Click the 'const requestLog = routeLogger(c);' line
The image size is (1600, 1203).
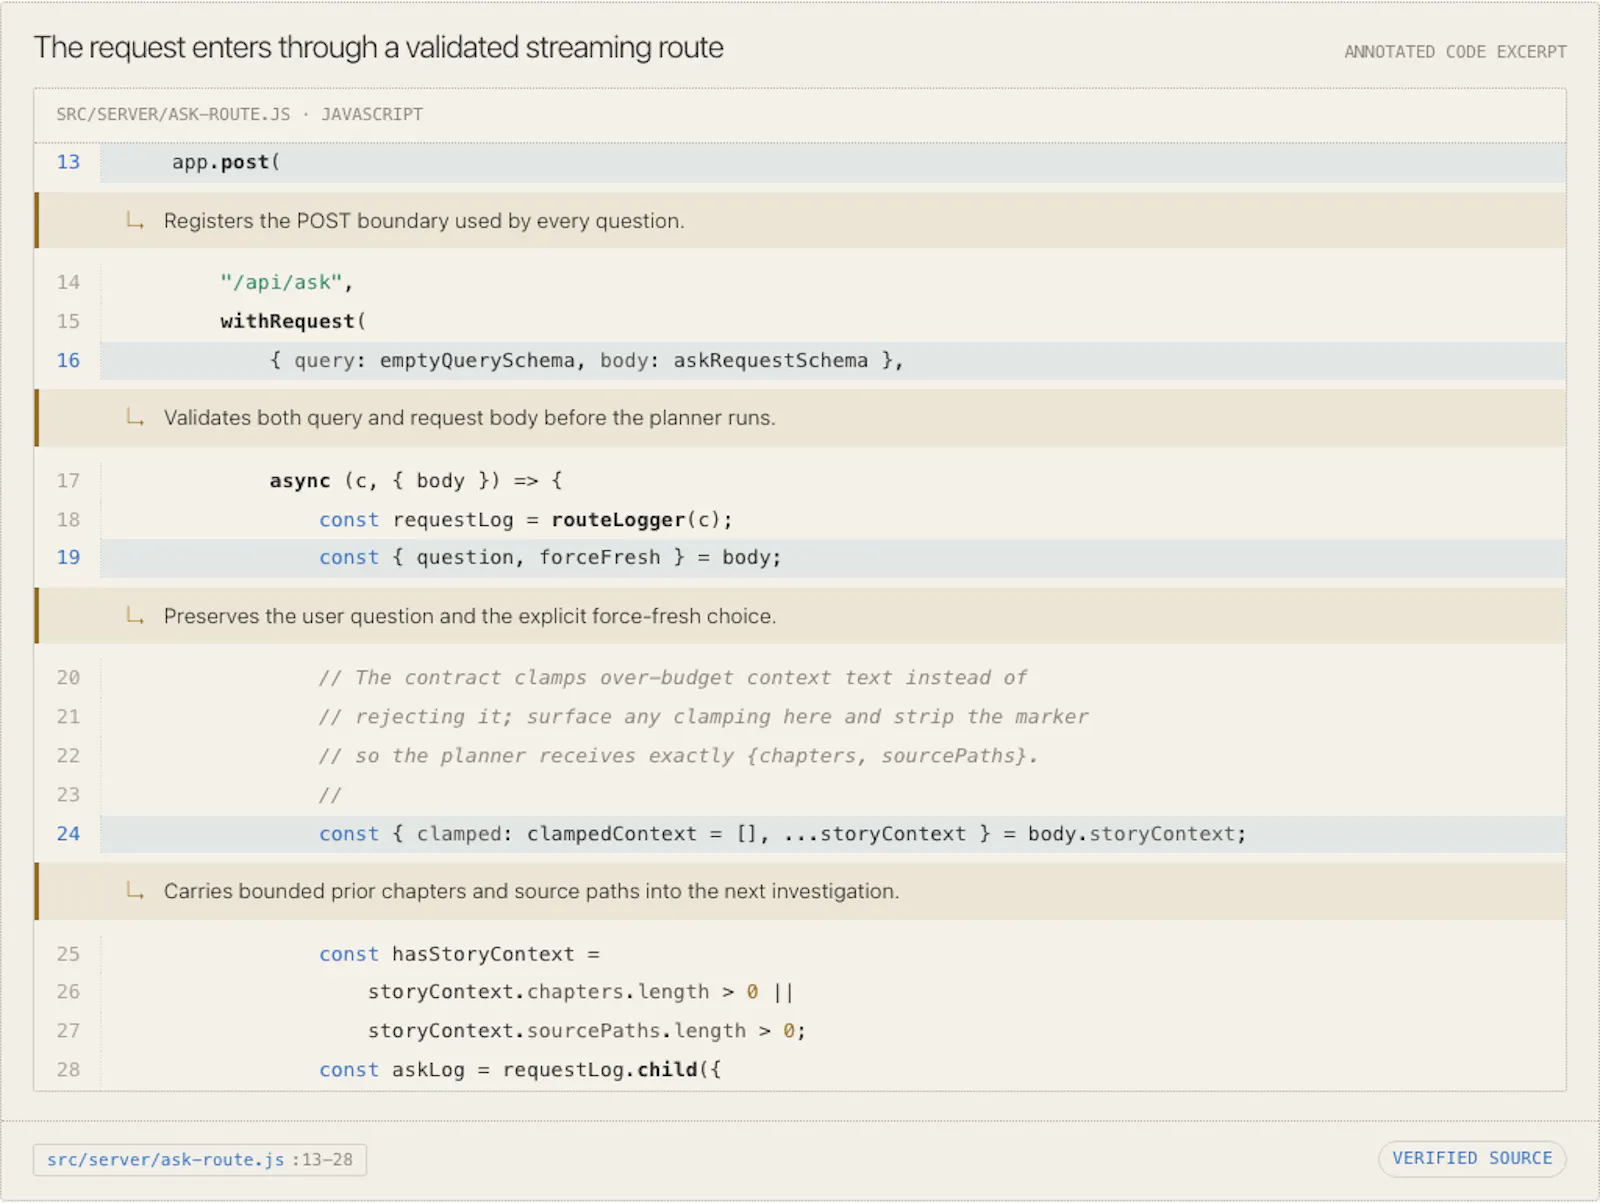[x=525, y=520]
